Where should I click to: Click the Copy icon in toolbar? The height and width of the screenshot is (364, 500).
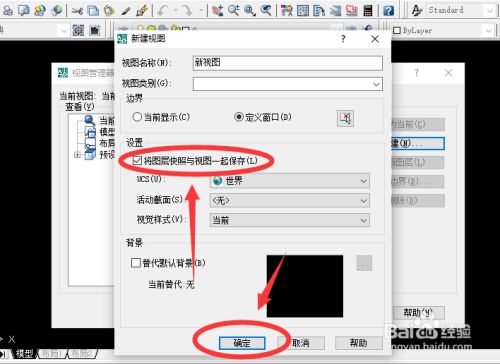93,11
